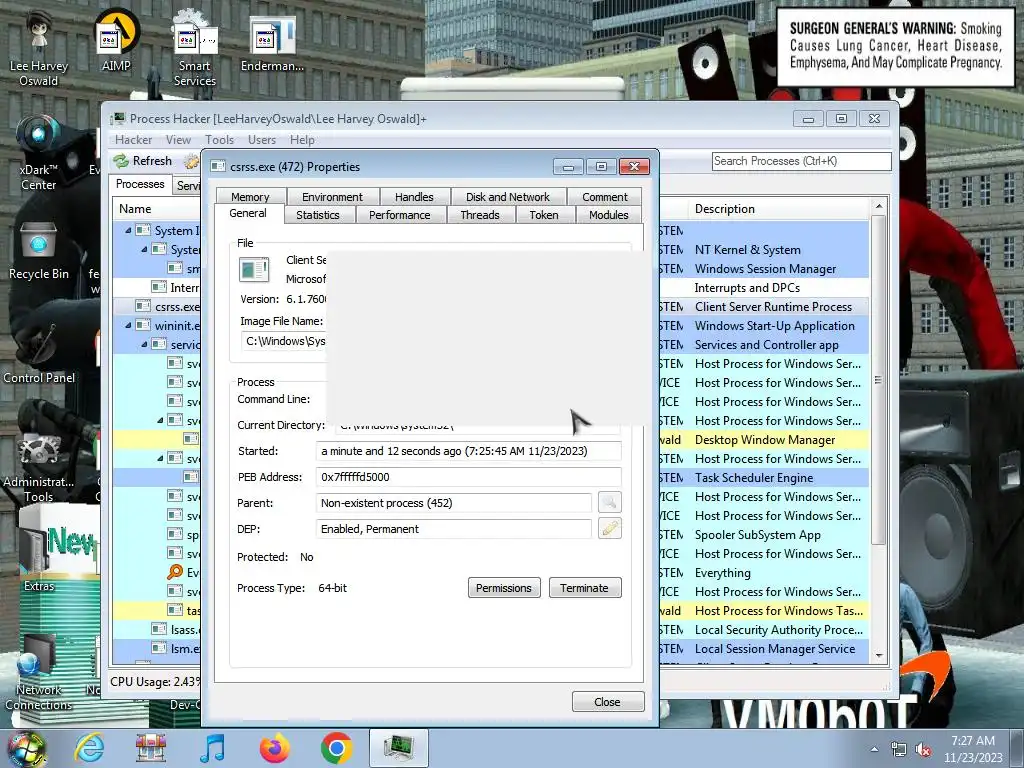Viewport: 1024px width, 768px height.
Task: Open the Enderman desktop shortcut
Action: click(x=272, y=42)
